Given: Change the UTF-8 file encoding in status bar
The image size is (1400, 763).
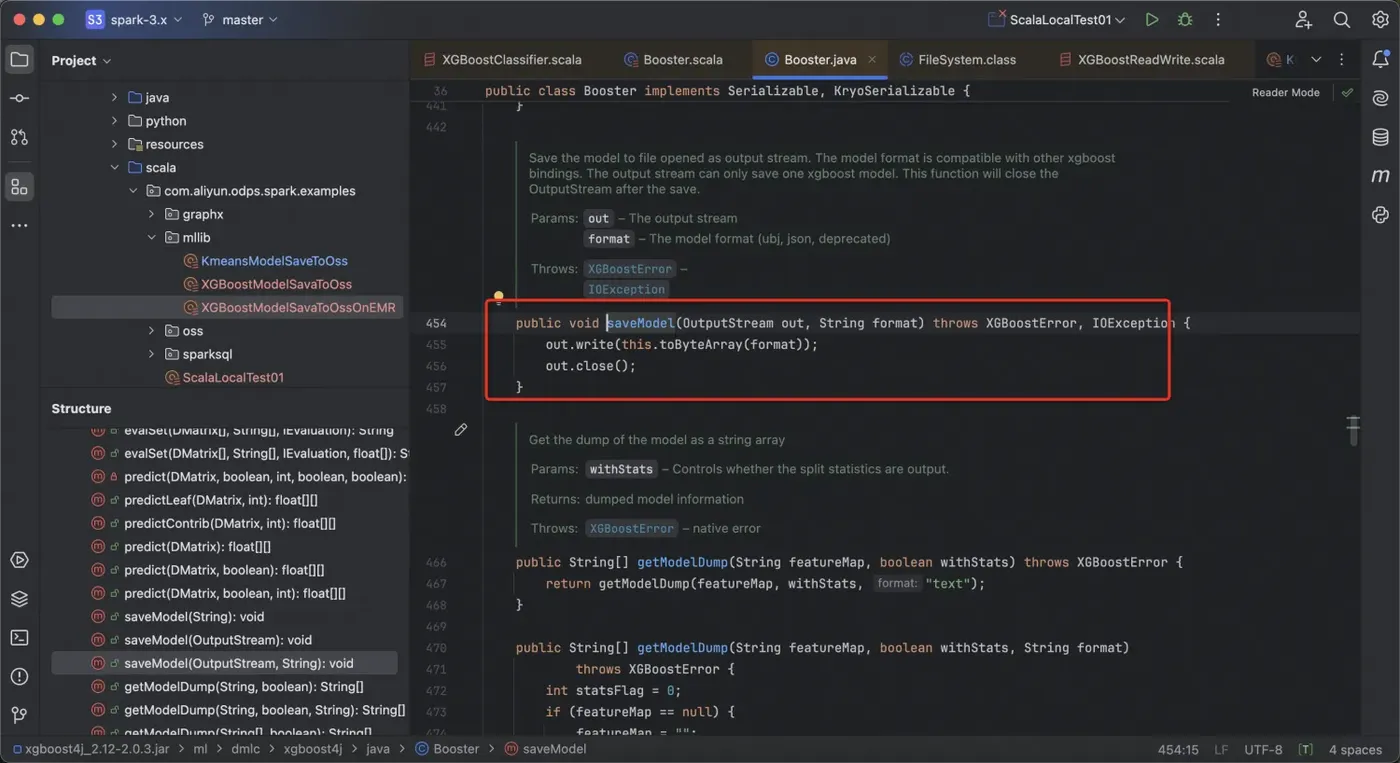Looking at the screenshot, I should pos(1263,749).
